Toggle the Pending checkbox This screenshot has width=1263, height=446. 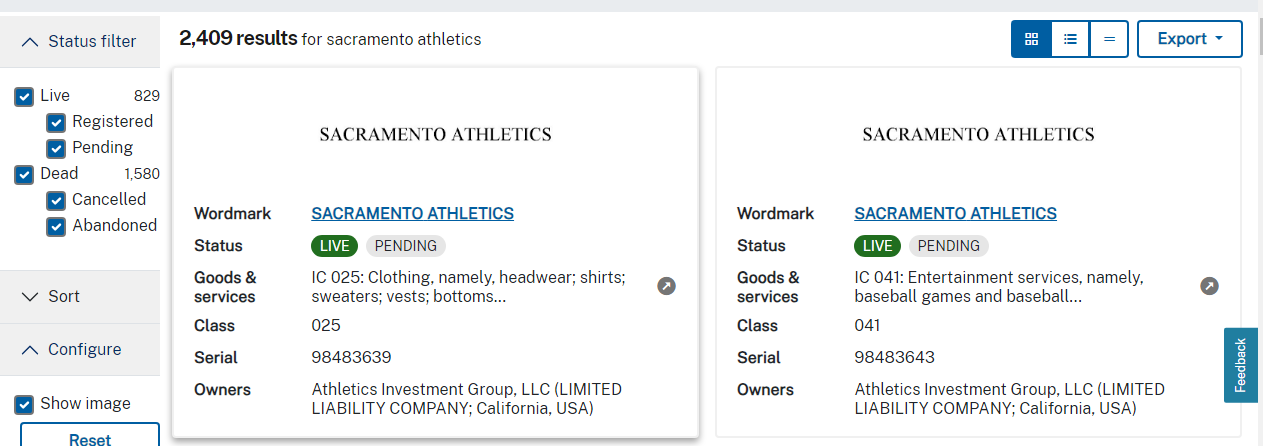[57, 148]
